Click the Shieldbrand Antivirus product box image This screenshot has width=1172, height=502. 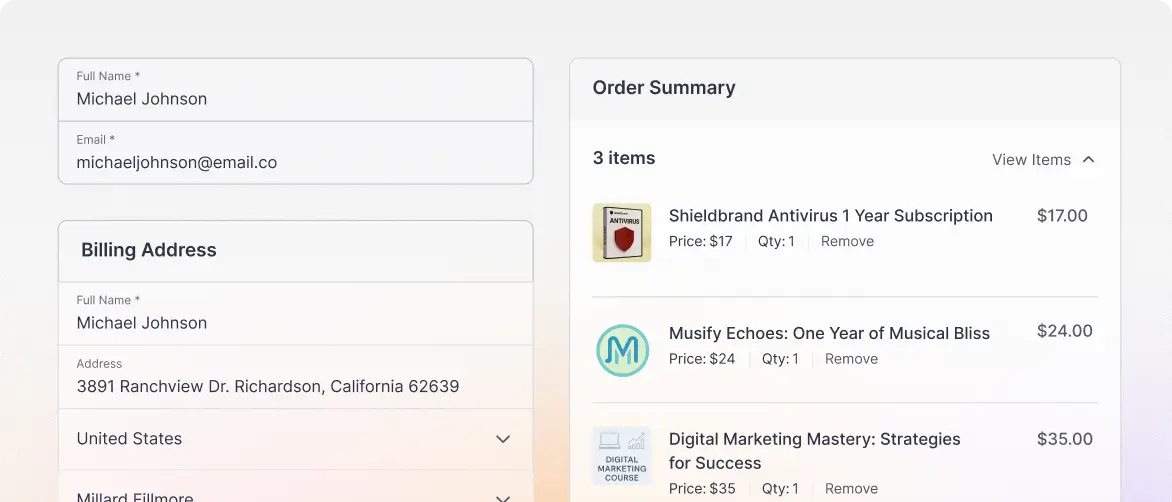click(x=622, y=232)
